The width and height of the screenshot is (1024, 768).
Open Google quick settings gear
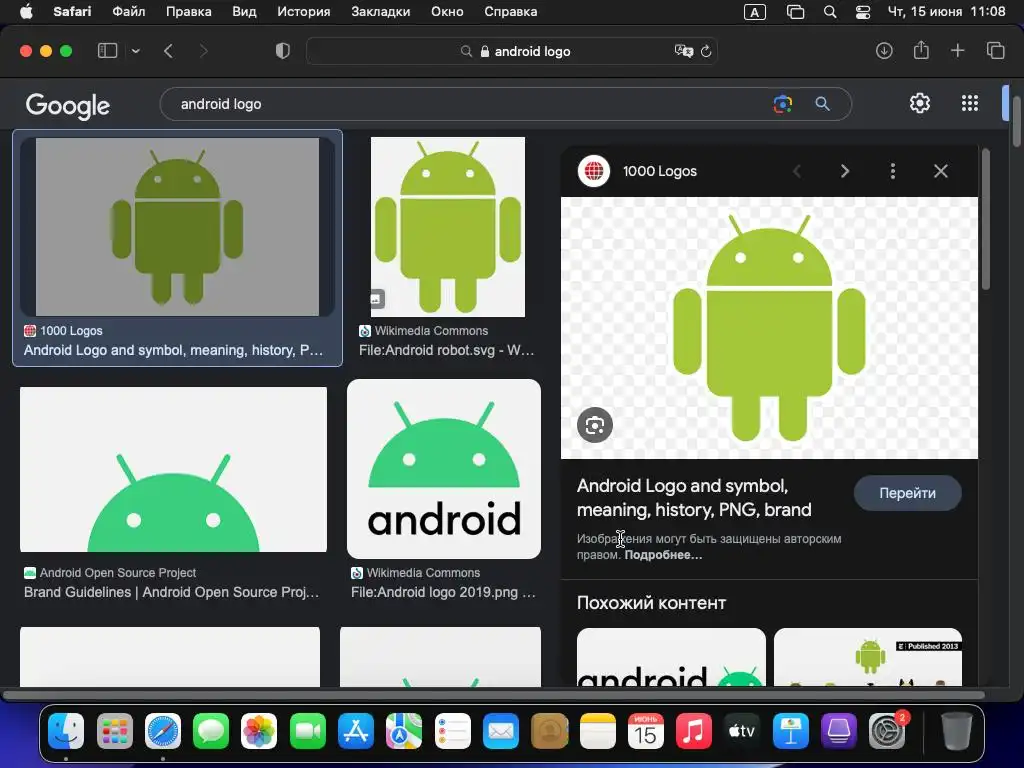(920, 103)
